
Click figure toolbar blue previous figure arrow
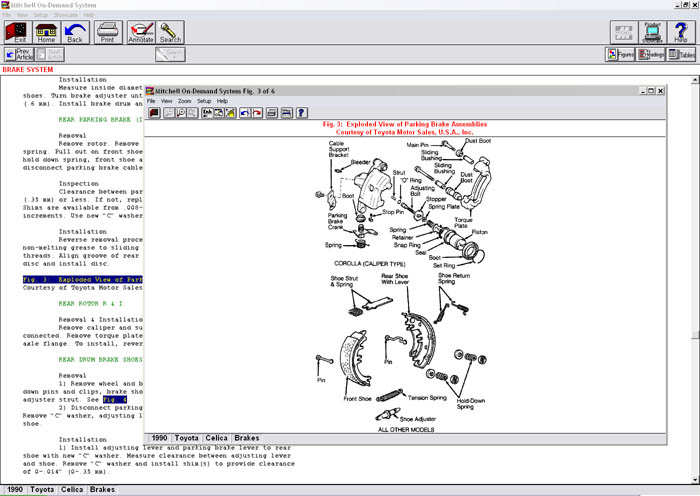(243, 113)
